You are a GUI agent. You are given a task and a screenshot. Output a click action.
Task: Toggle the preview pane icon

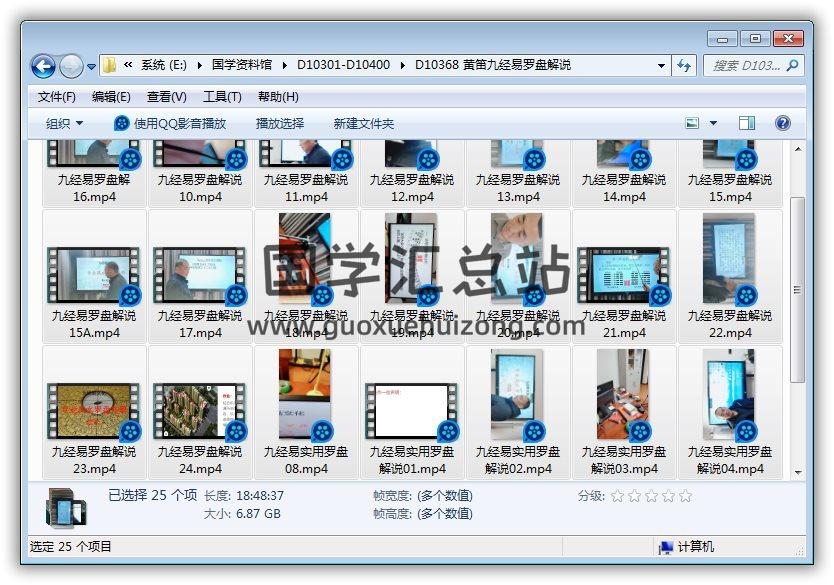click(x=747, y=123)
